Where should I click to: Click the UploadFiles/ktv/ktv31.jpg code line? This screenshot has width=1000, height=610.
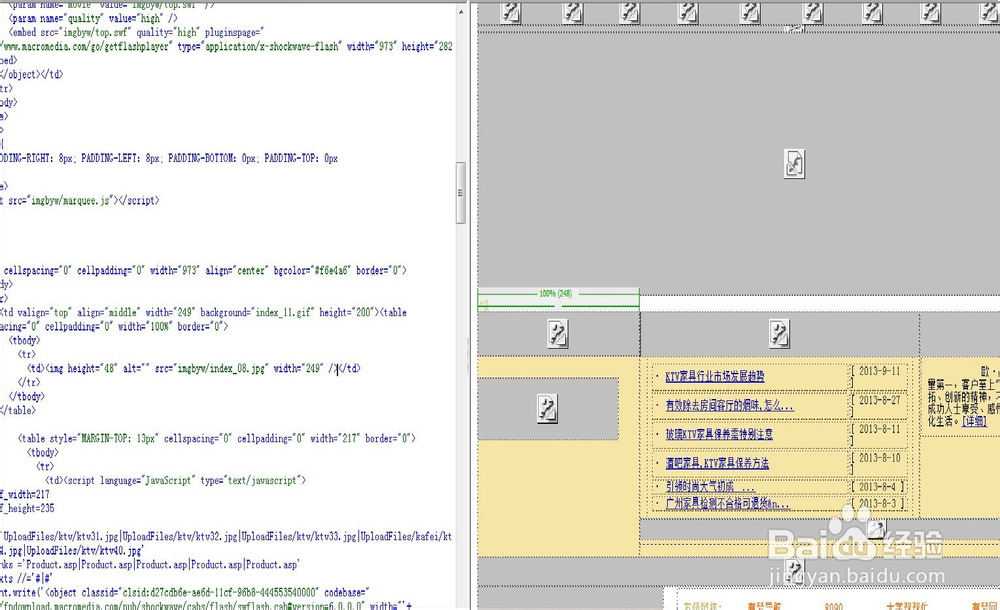pyautogui.click(x=226, y=537)
